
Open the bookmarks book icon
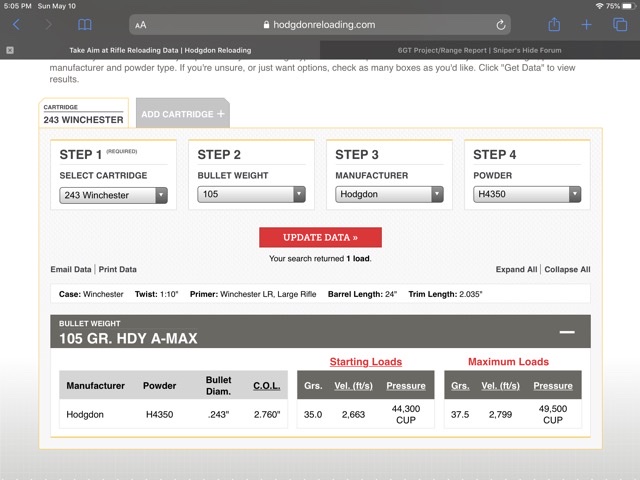pyautogui.click(x=84, y=25)
